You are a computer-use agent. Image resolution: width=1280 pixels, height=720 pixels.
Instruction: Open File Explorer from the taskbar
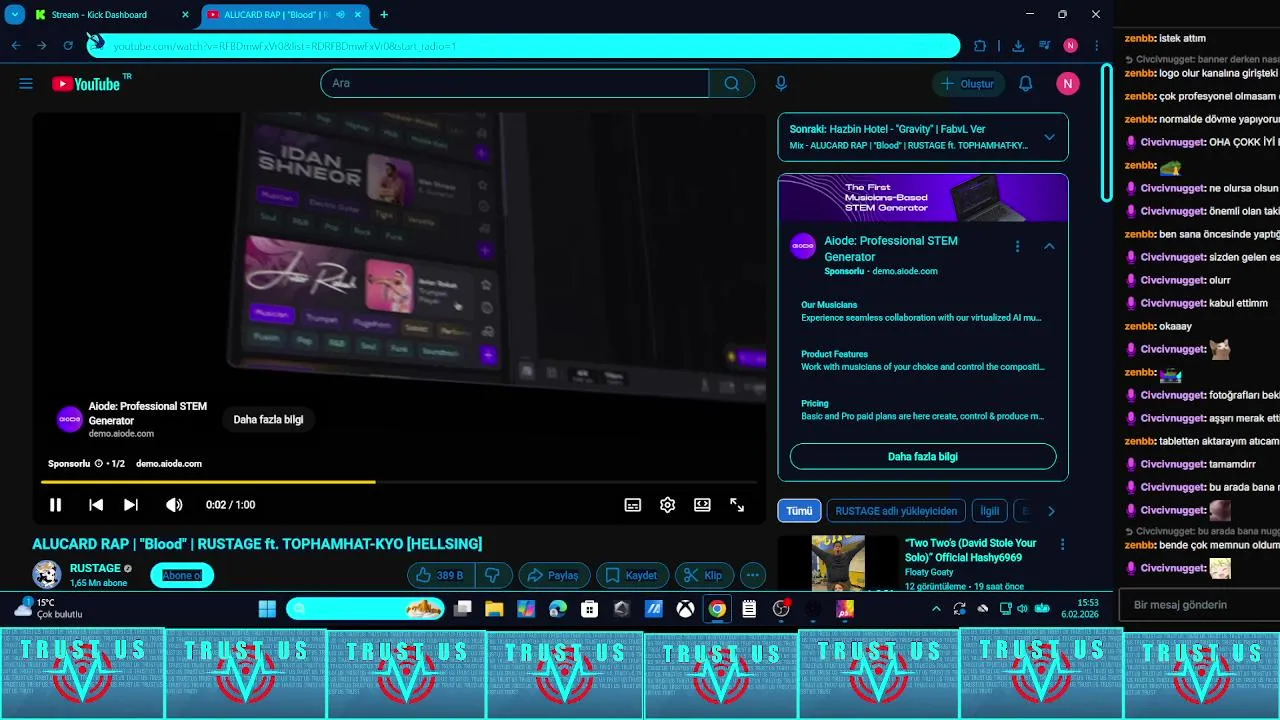tap(494, 609)
